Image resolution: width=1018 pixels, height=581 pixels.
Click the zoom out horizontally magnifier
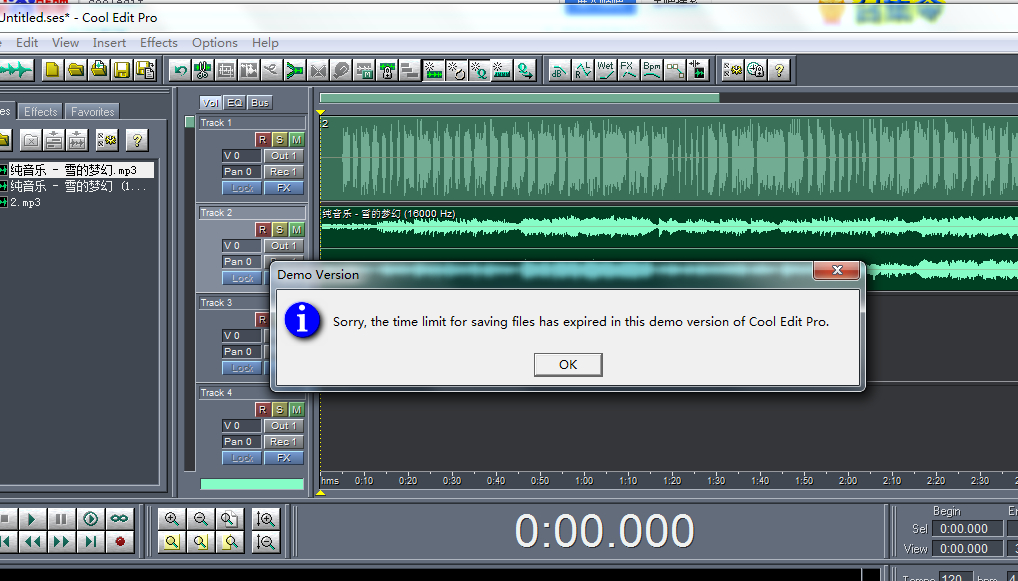click(x=201, y=519)
